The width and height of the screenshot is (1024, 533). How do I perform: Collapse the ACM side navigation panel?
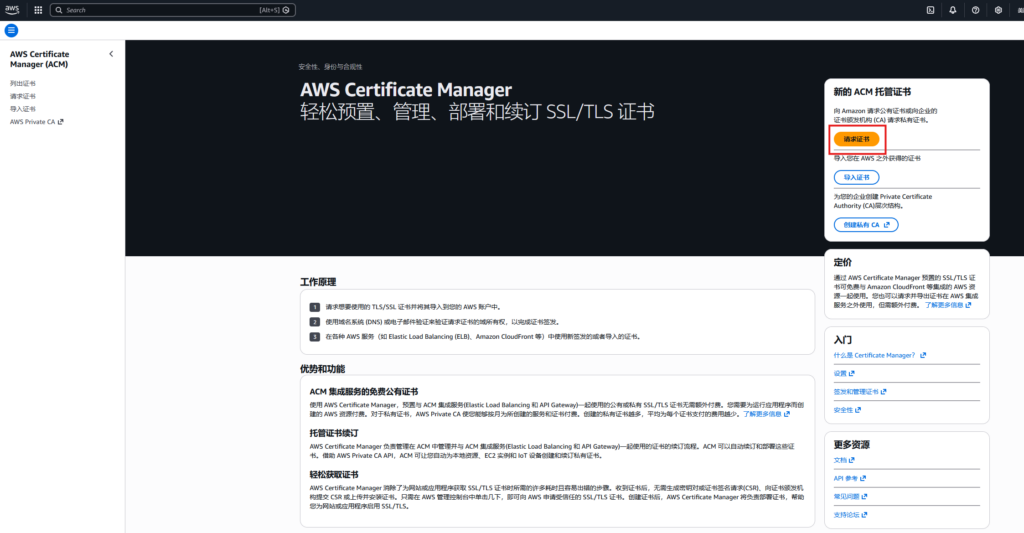pyautogui.click(x=111, y=54)
